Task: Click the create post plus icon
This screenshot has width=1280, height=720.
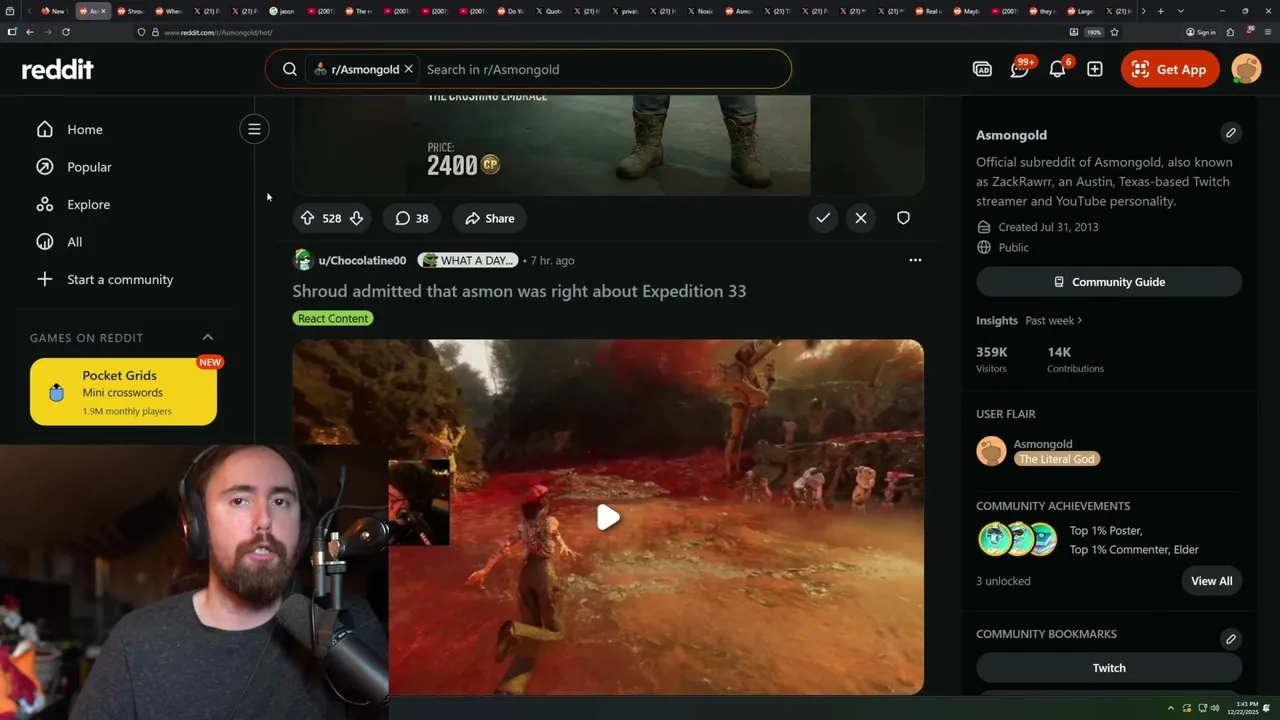Action: click(1095, 69)
